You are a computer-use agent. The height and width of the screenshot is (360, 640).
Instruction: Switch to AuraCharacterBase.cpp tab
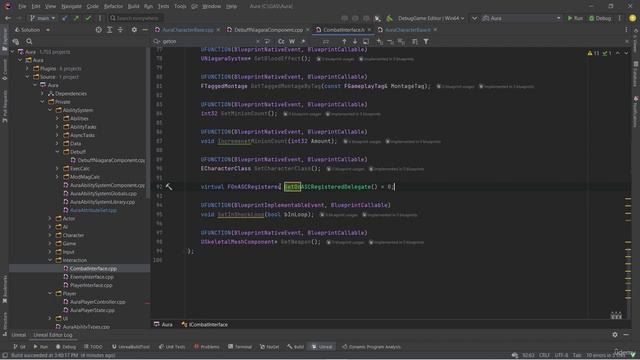188,30
